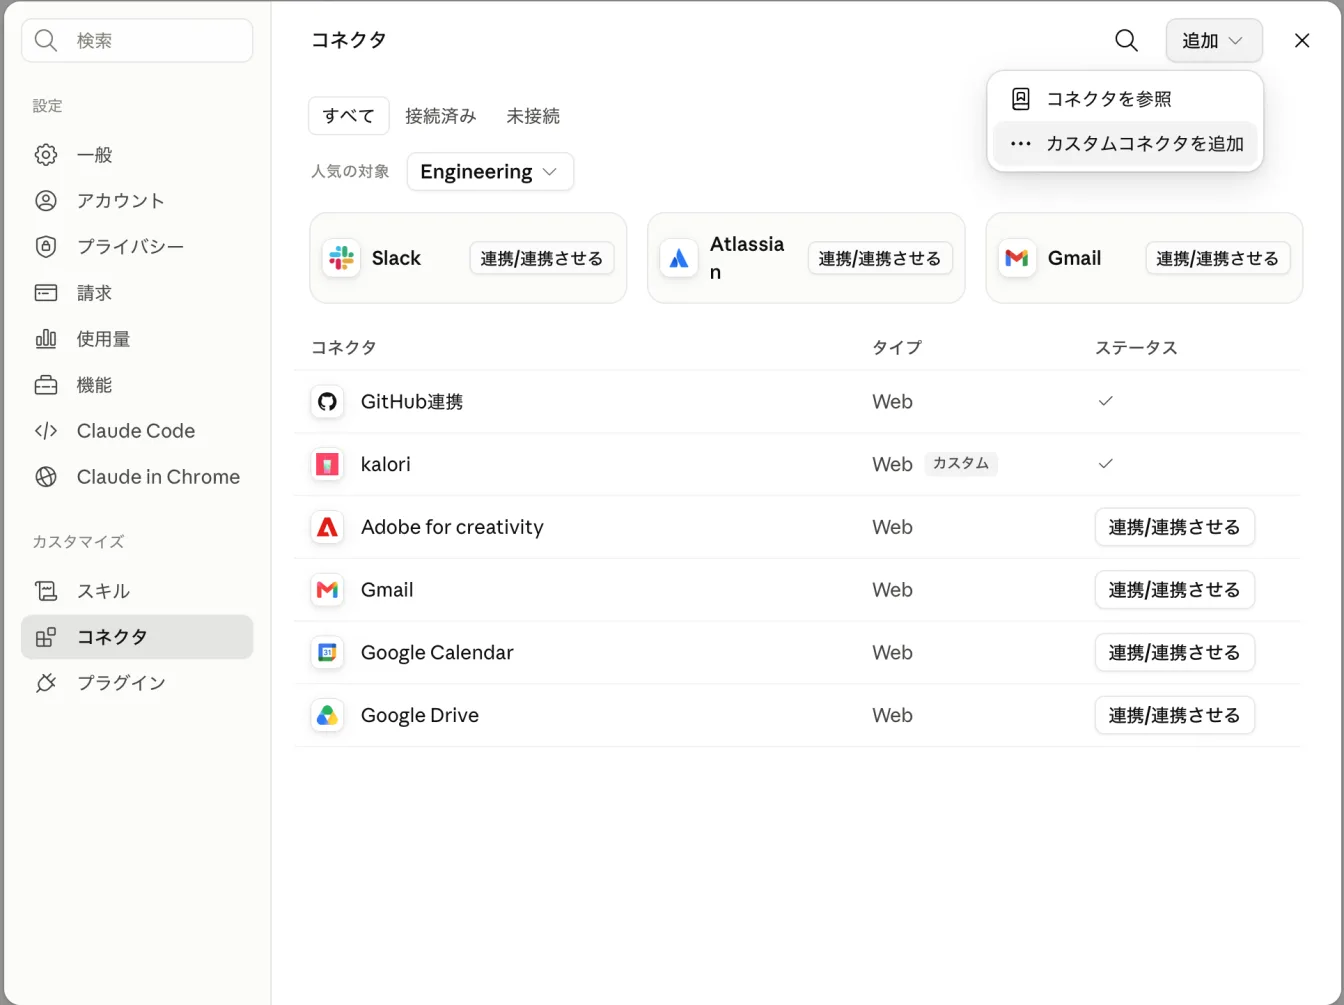Expand the Engineering dropdown
The image size is (1344, 1005).
point(490,172)
